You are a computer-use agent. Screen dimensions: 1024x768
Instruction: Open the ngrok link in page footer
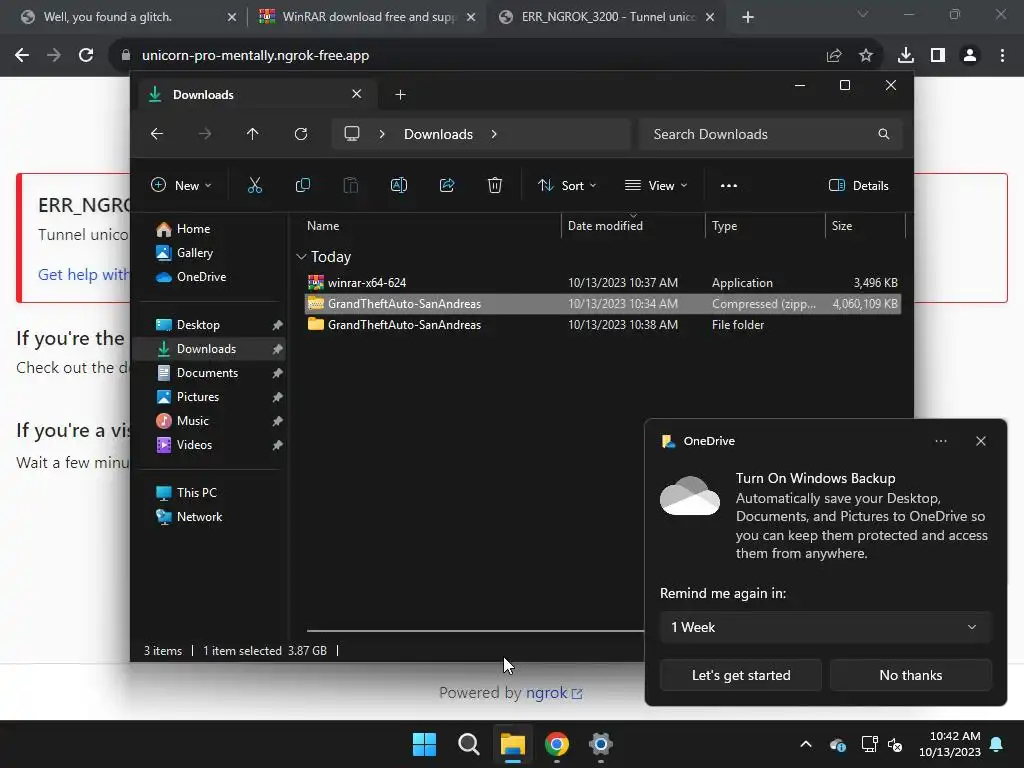(554, 693)
